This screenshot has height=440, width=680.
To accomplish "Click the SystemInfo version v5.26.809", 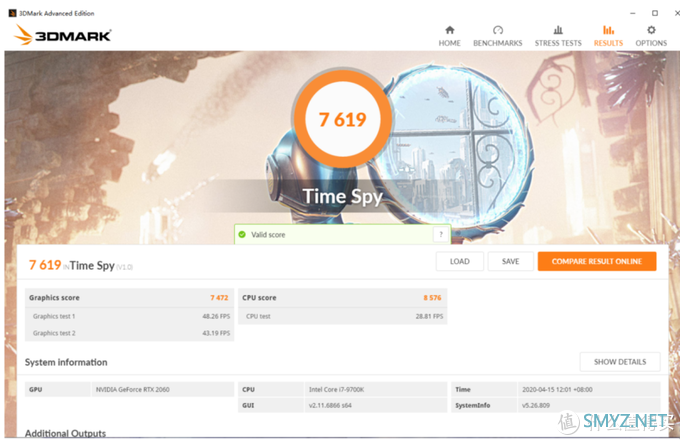I will click(536, 406).
